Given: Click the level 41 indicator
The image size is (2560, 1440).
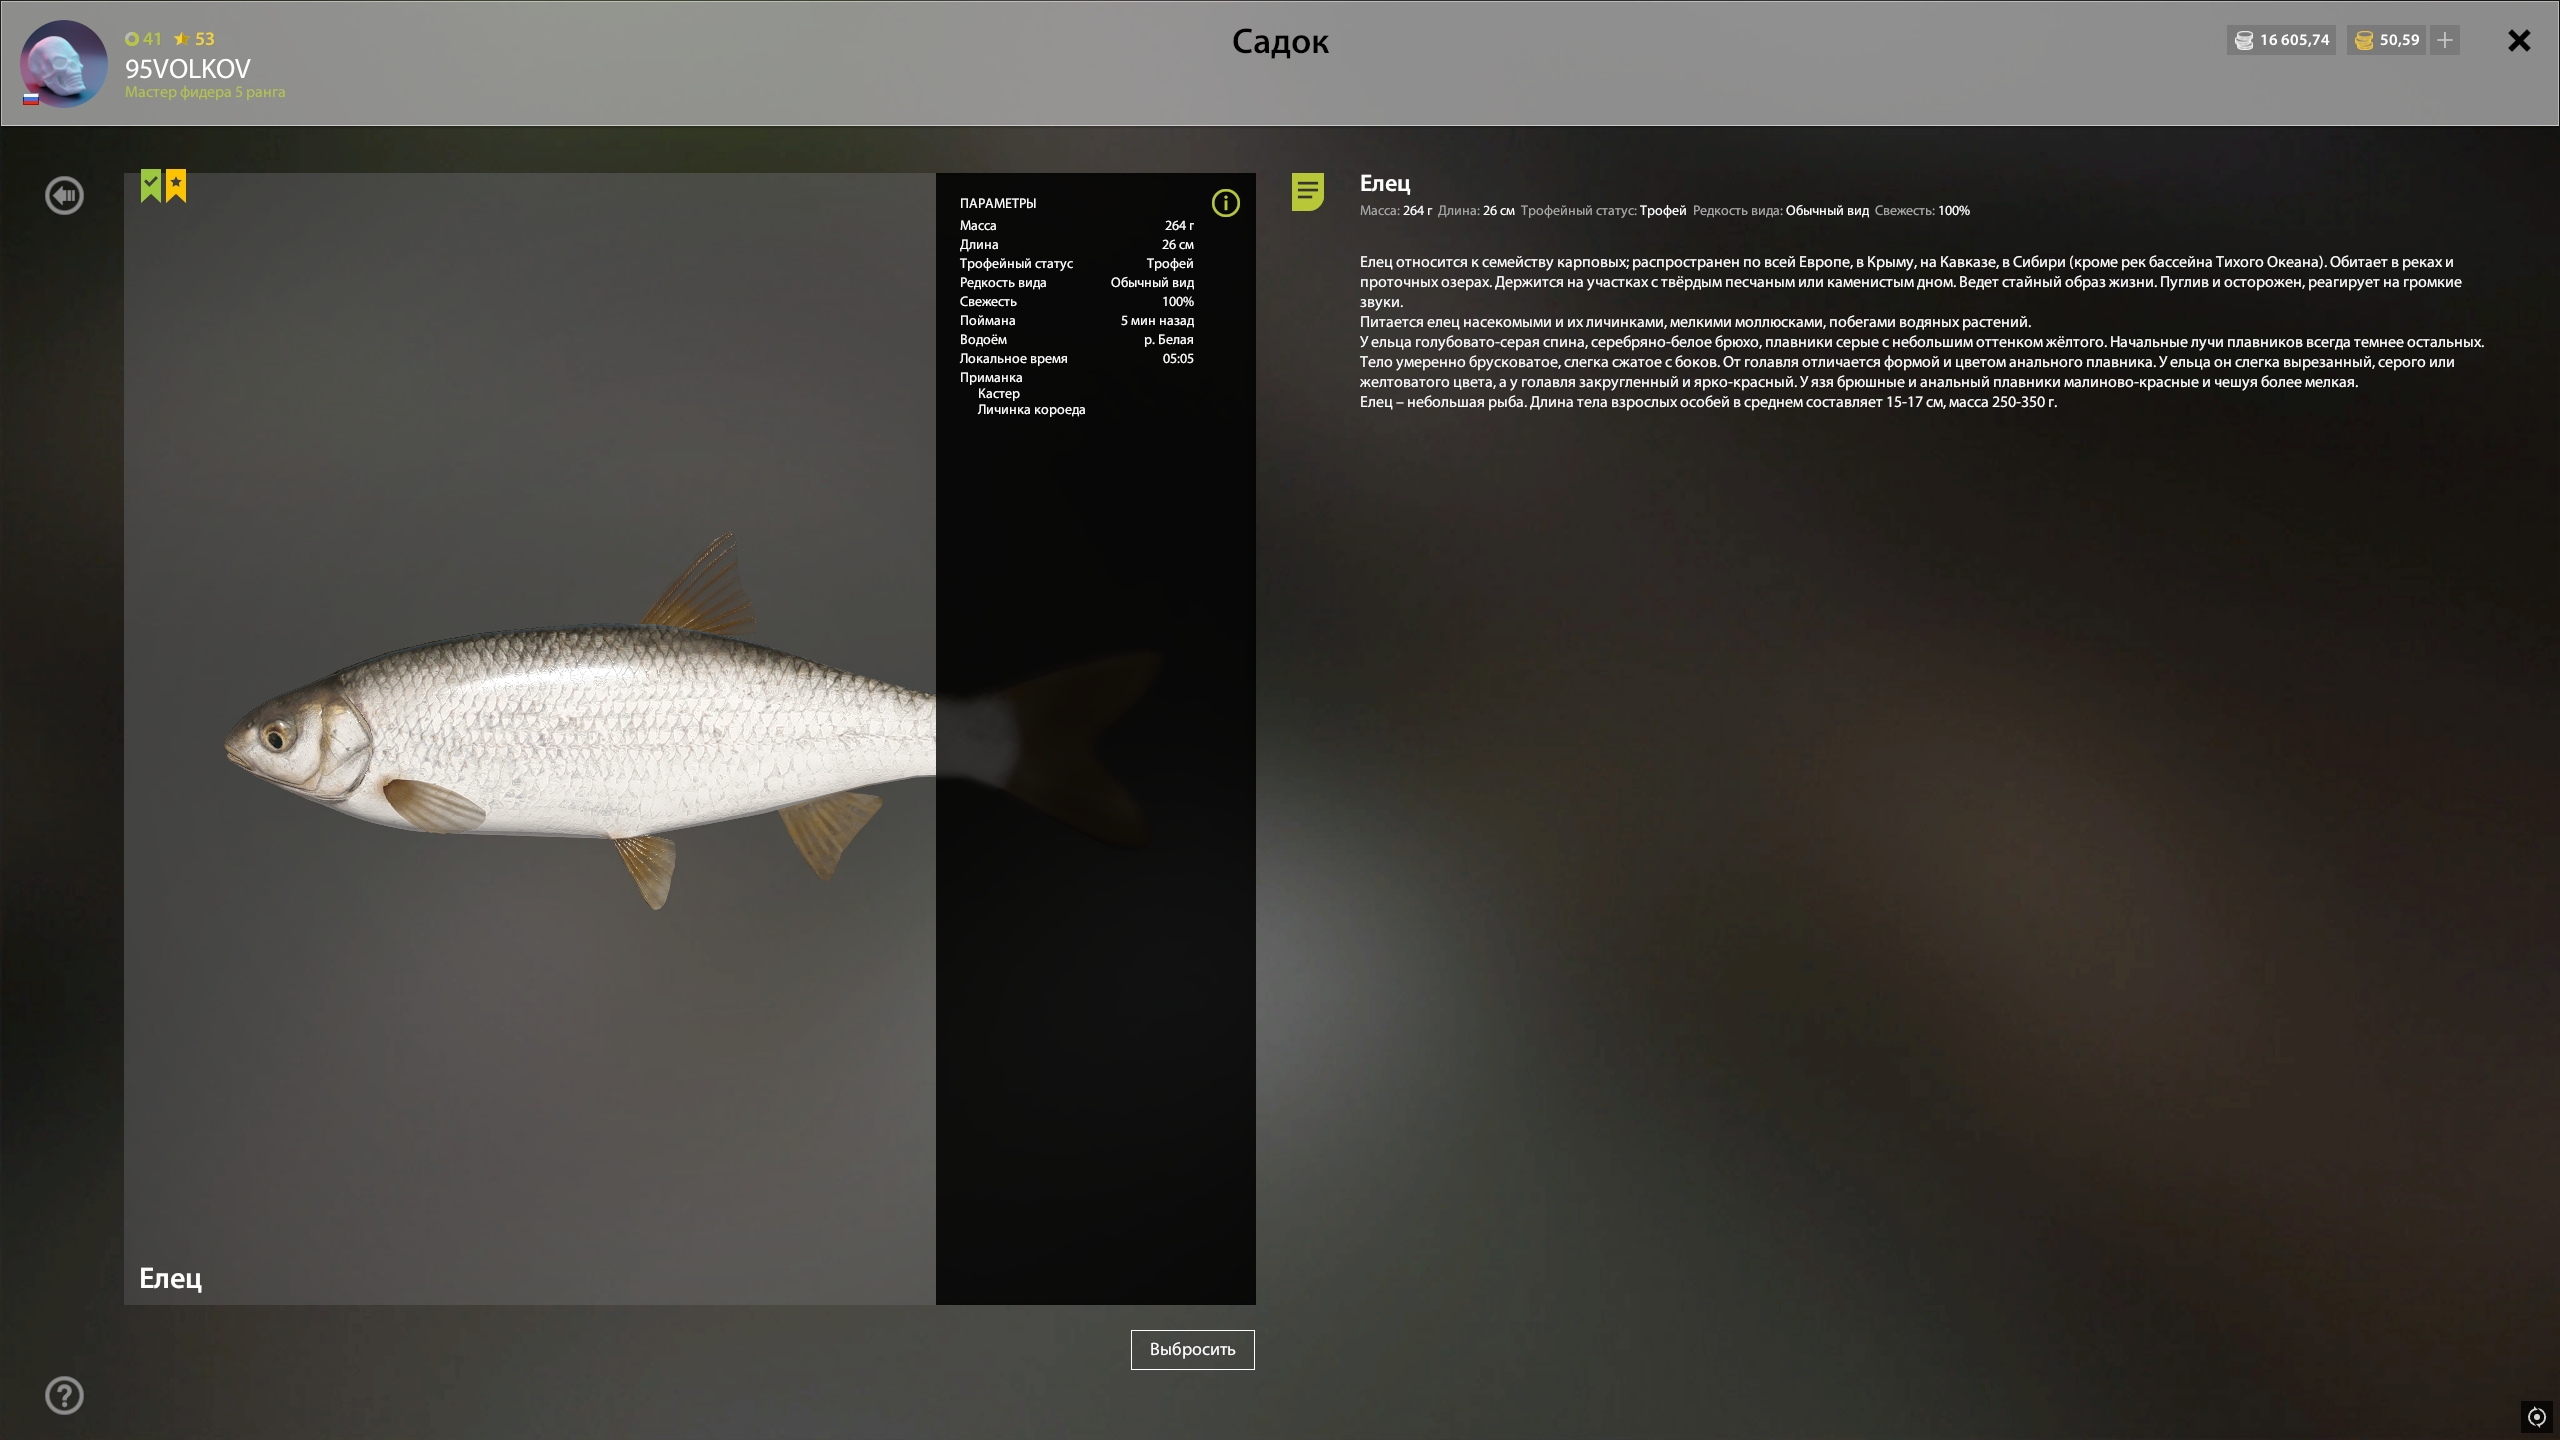Looking at the screenshot, I should (144, 39).
